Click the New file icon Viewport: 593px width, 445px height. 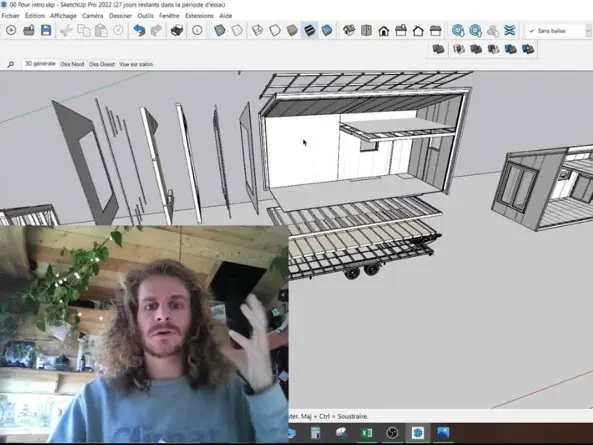(x=11, y=30)
